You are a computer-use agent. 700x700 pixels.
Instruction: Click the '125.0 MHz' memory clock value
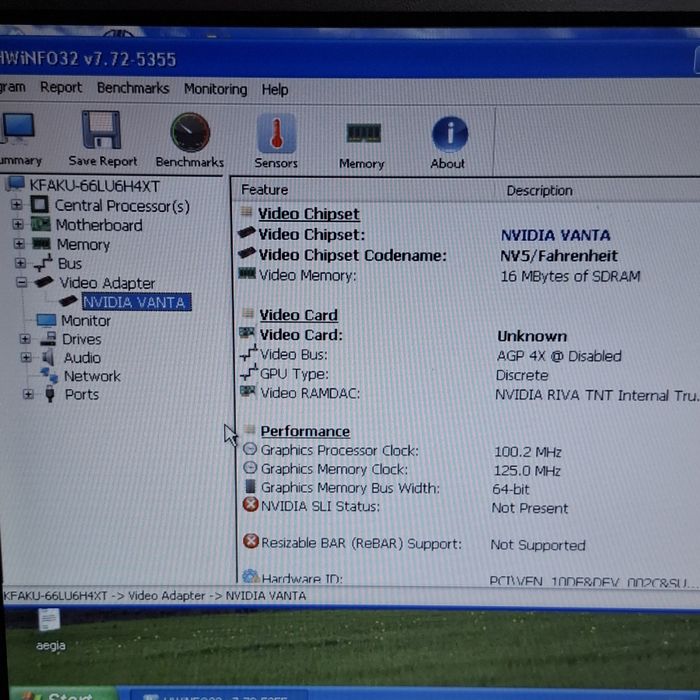[x=527, y=471]
